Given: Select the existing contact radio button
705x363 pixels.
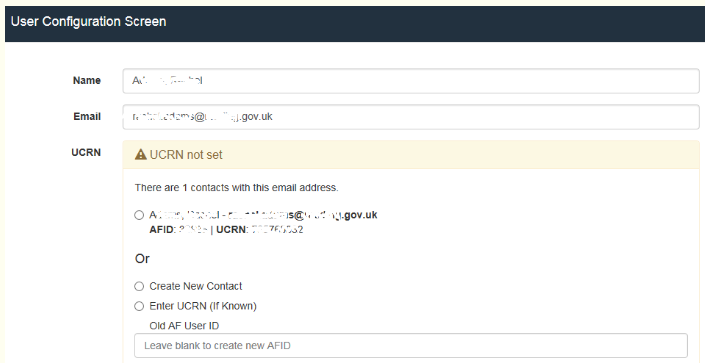Looking at the screenshot, I should click(139, 215).
